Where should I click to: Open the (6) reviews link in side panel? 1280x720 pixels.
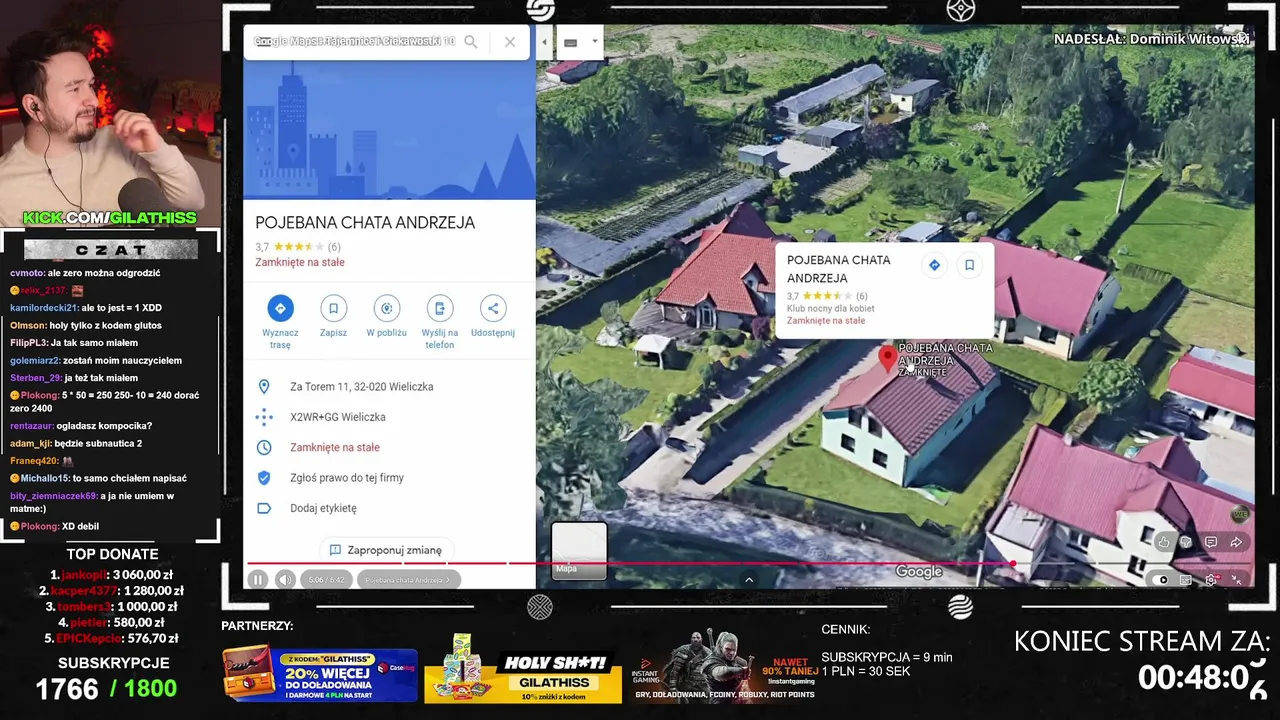coord(334,247)
